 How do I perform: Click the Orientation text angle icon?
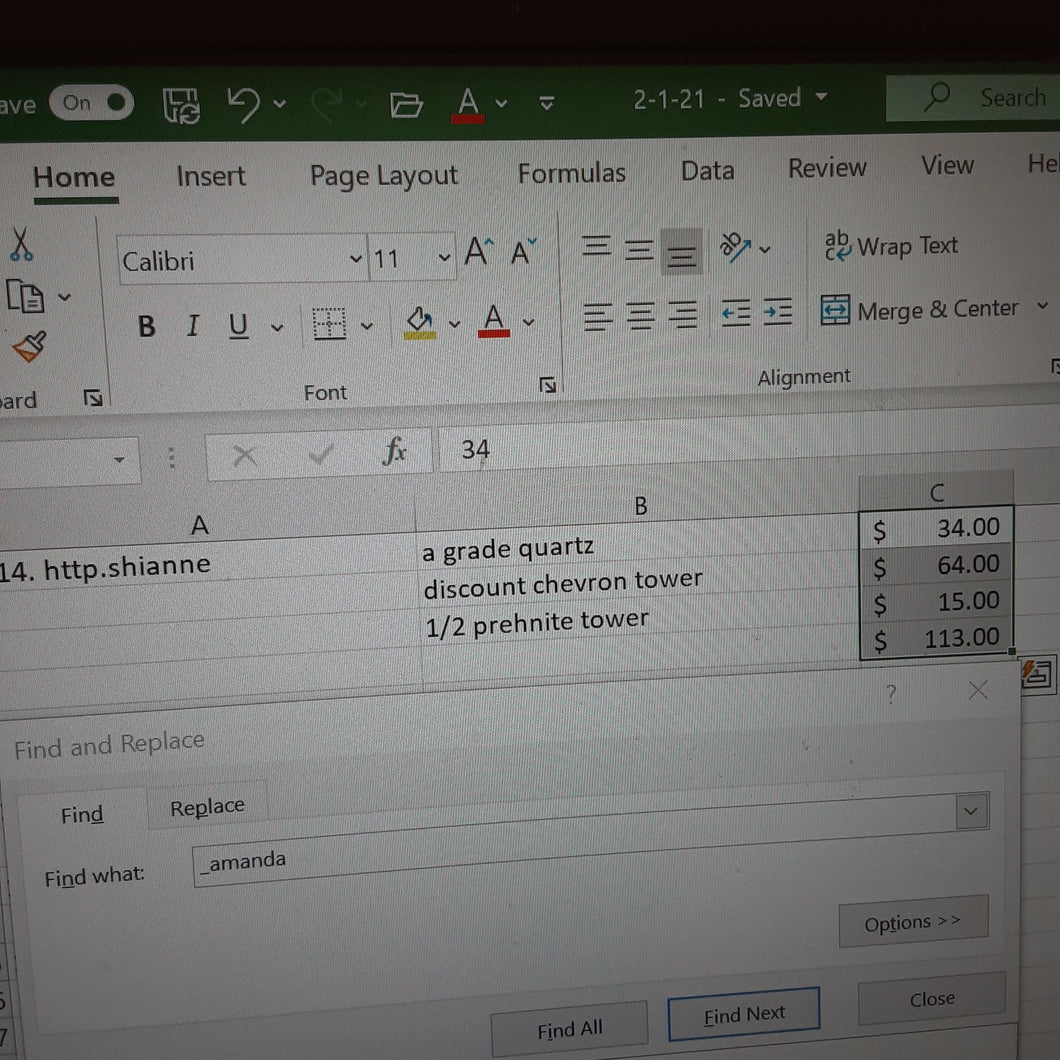[736, 247]
